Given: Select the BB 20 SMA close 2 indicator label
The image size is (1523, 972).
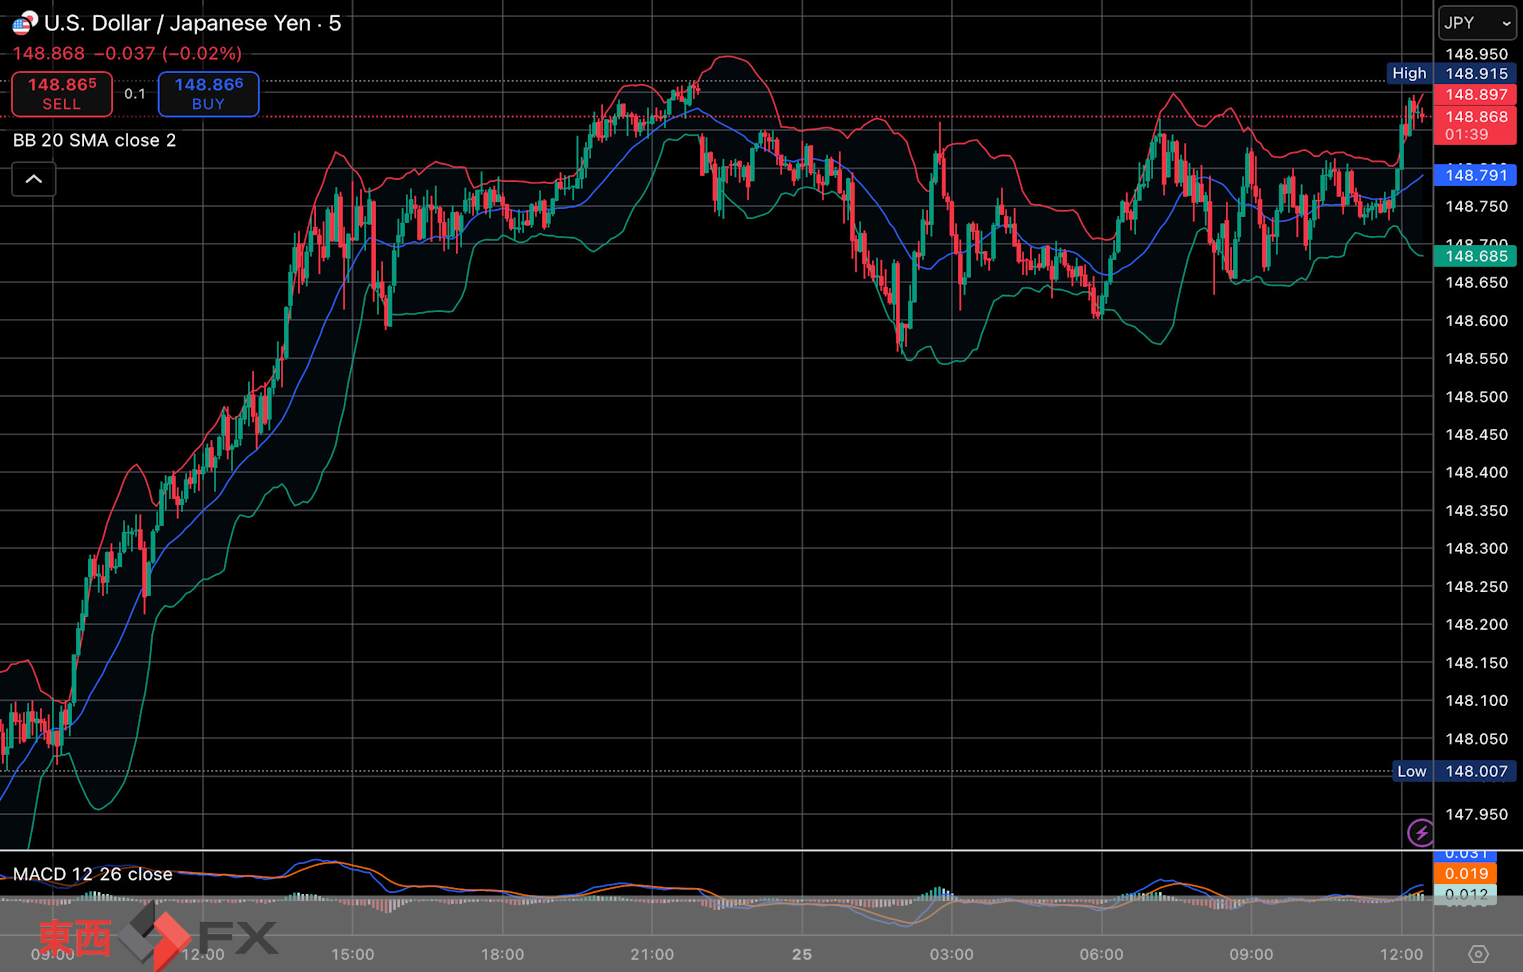Looking at the screenshot, I should 94,141.
